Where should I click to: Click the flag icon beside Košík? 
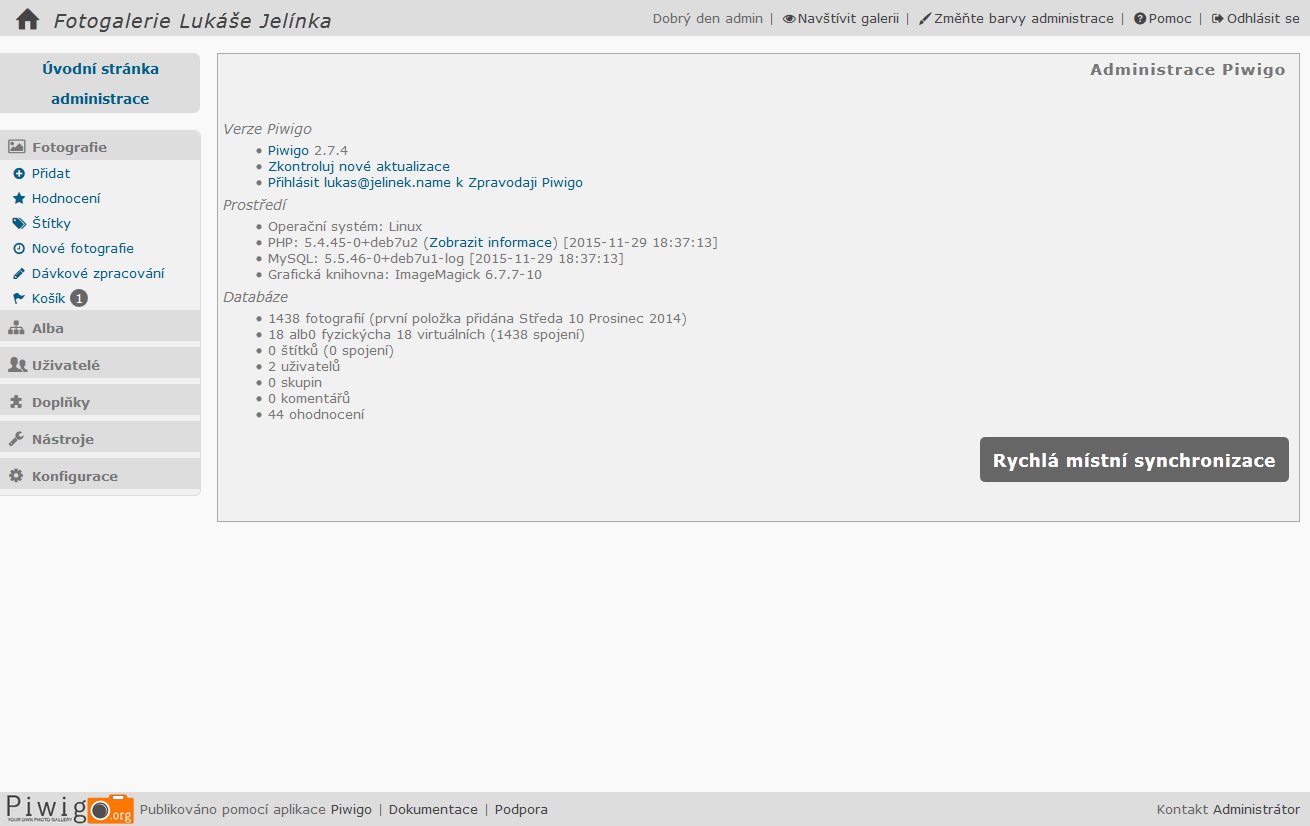tap(18, 298)
